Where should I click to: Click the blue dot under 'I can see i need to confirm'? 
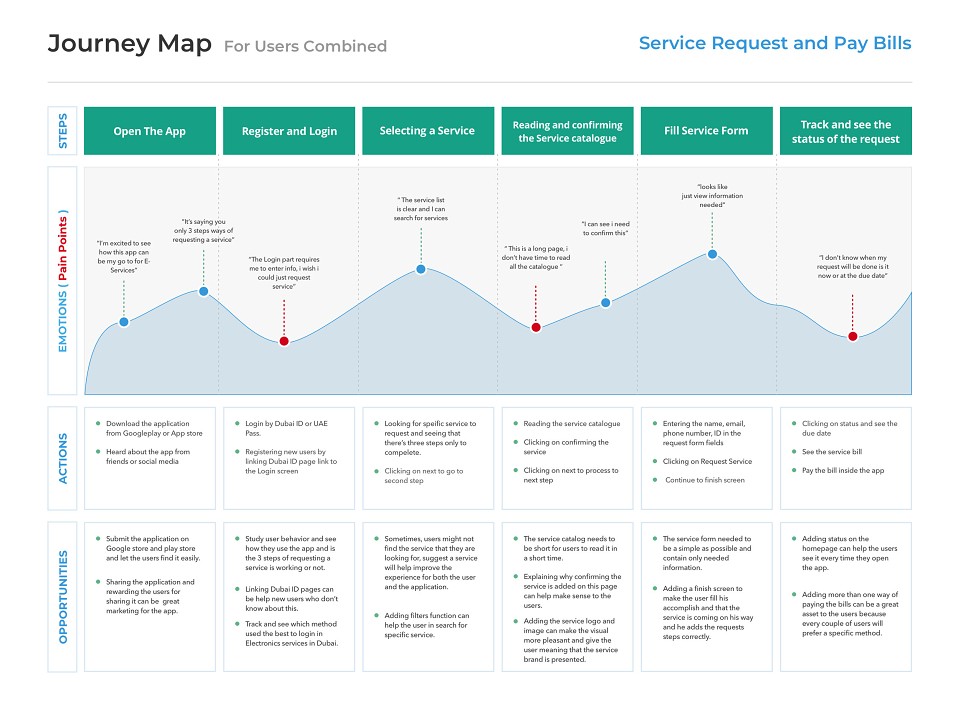click(606, 302)
